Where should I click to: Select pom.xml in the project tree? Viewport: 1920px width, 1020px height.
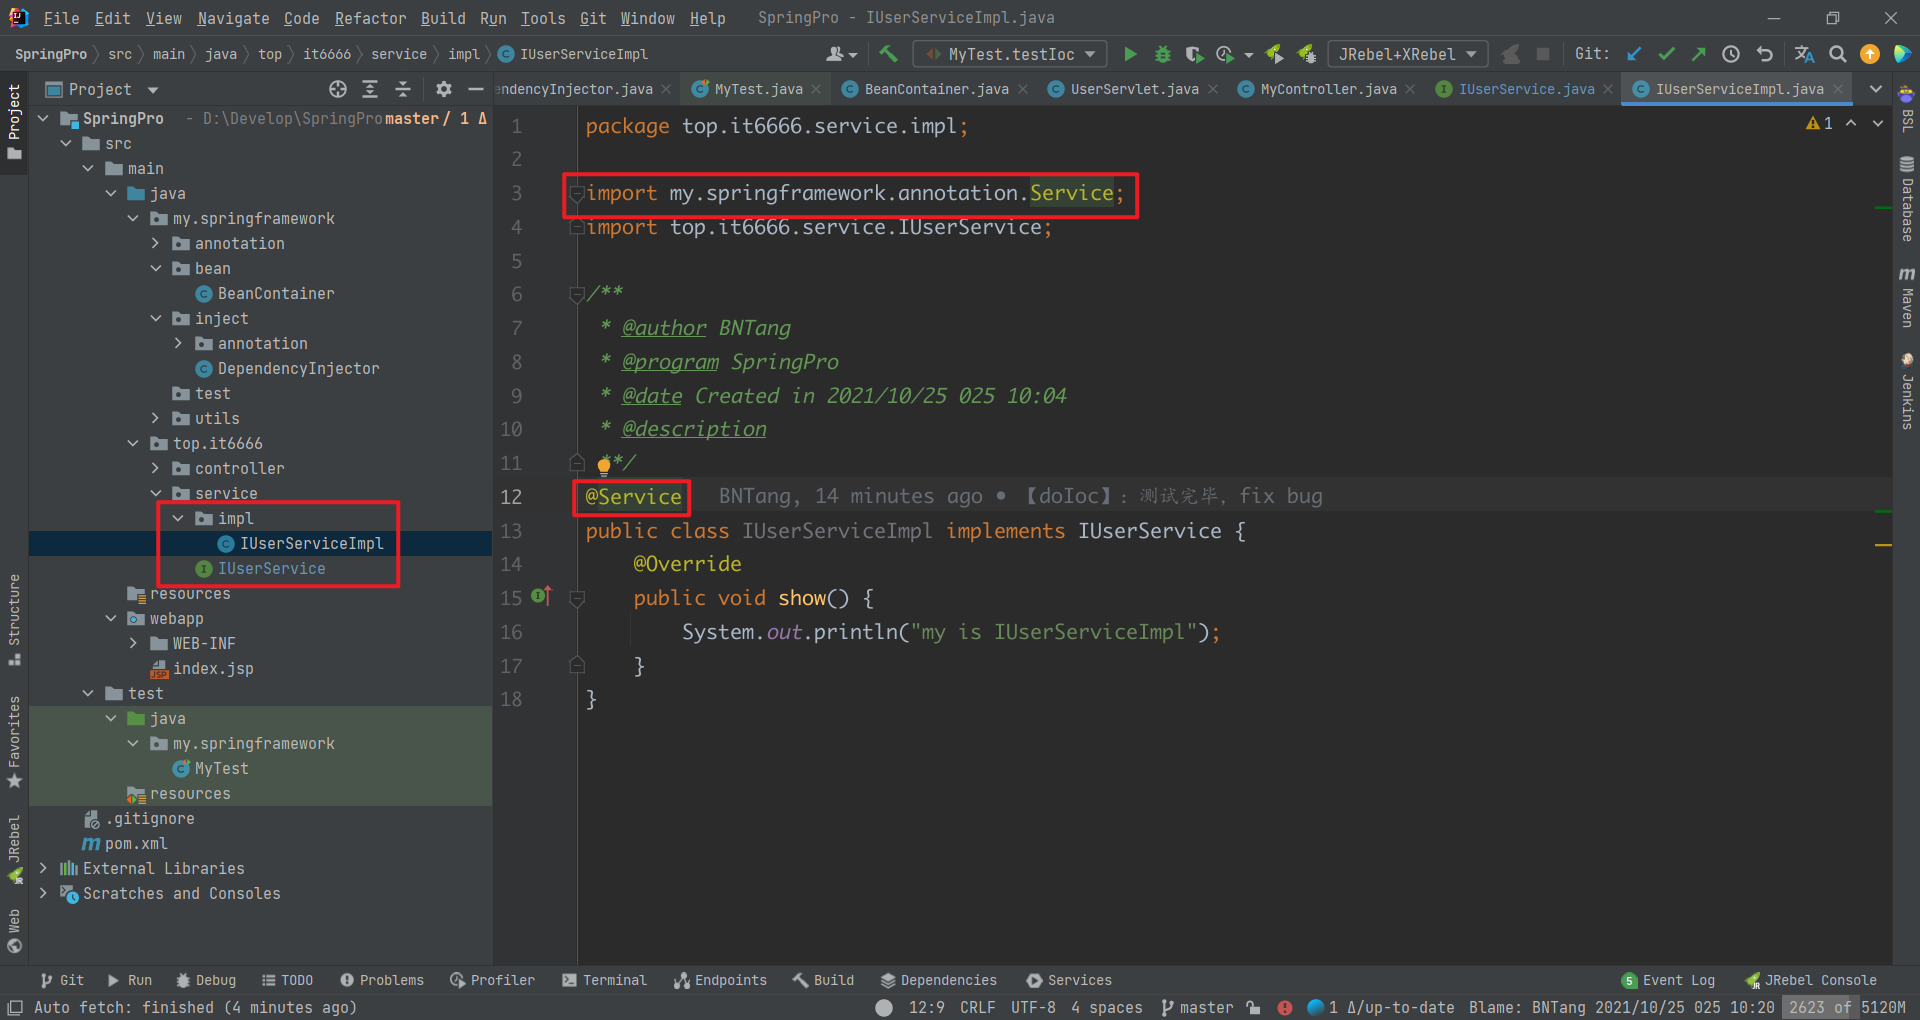125,843
